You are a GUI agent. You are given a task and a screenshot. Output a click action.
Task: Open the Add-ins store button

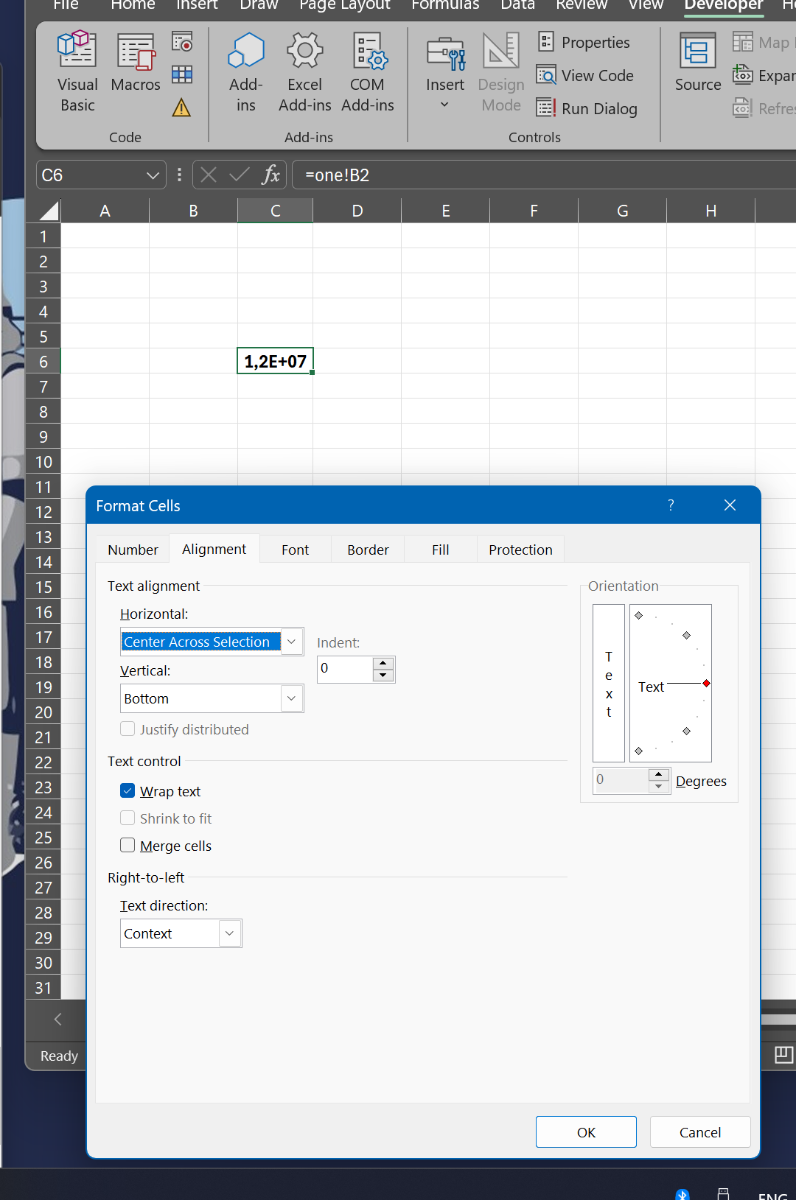tap(246, 72)
